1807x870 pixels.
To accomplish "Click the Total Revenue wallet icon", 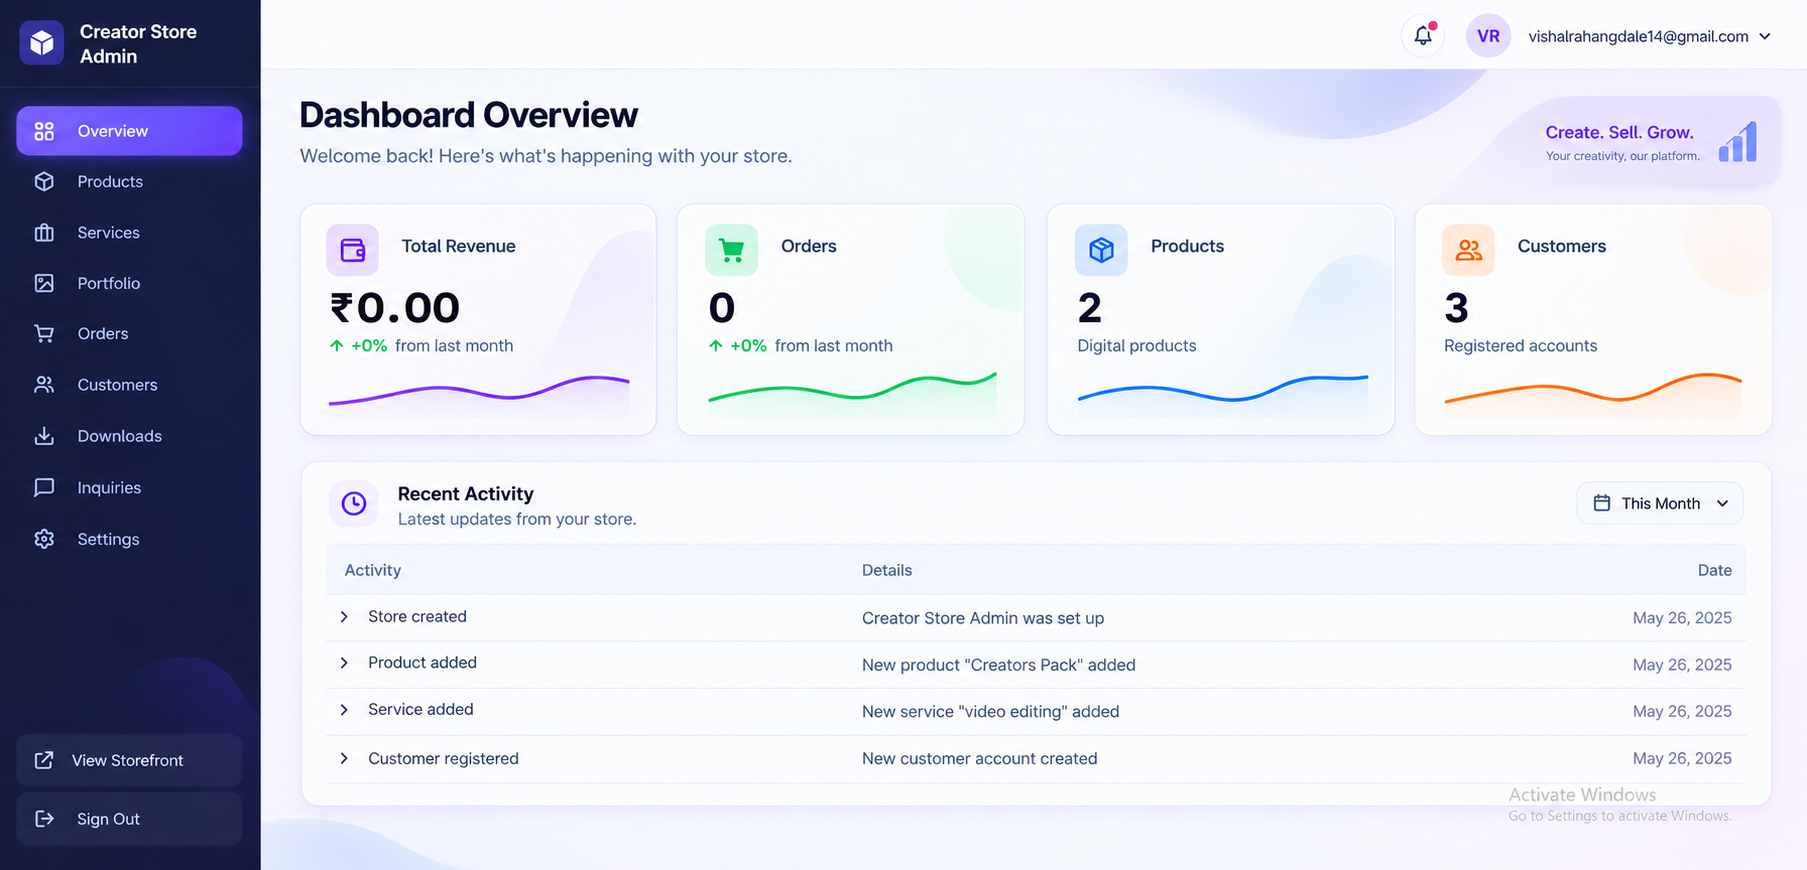I will [352, 250].
